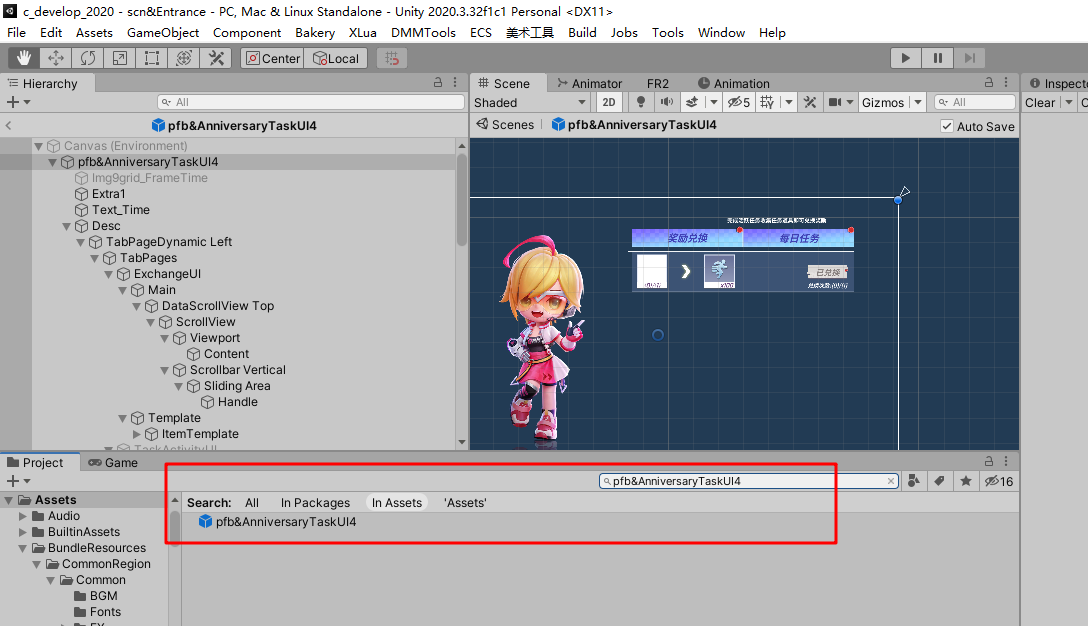Viewport: 1088px width, 626px height.
Task: Switch to the FR2 tab
Action: (658, 83)
